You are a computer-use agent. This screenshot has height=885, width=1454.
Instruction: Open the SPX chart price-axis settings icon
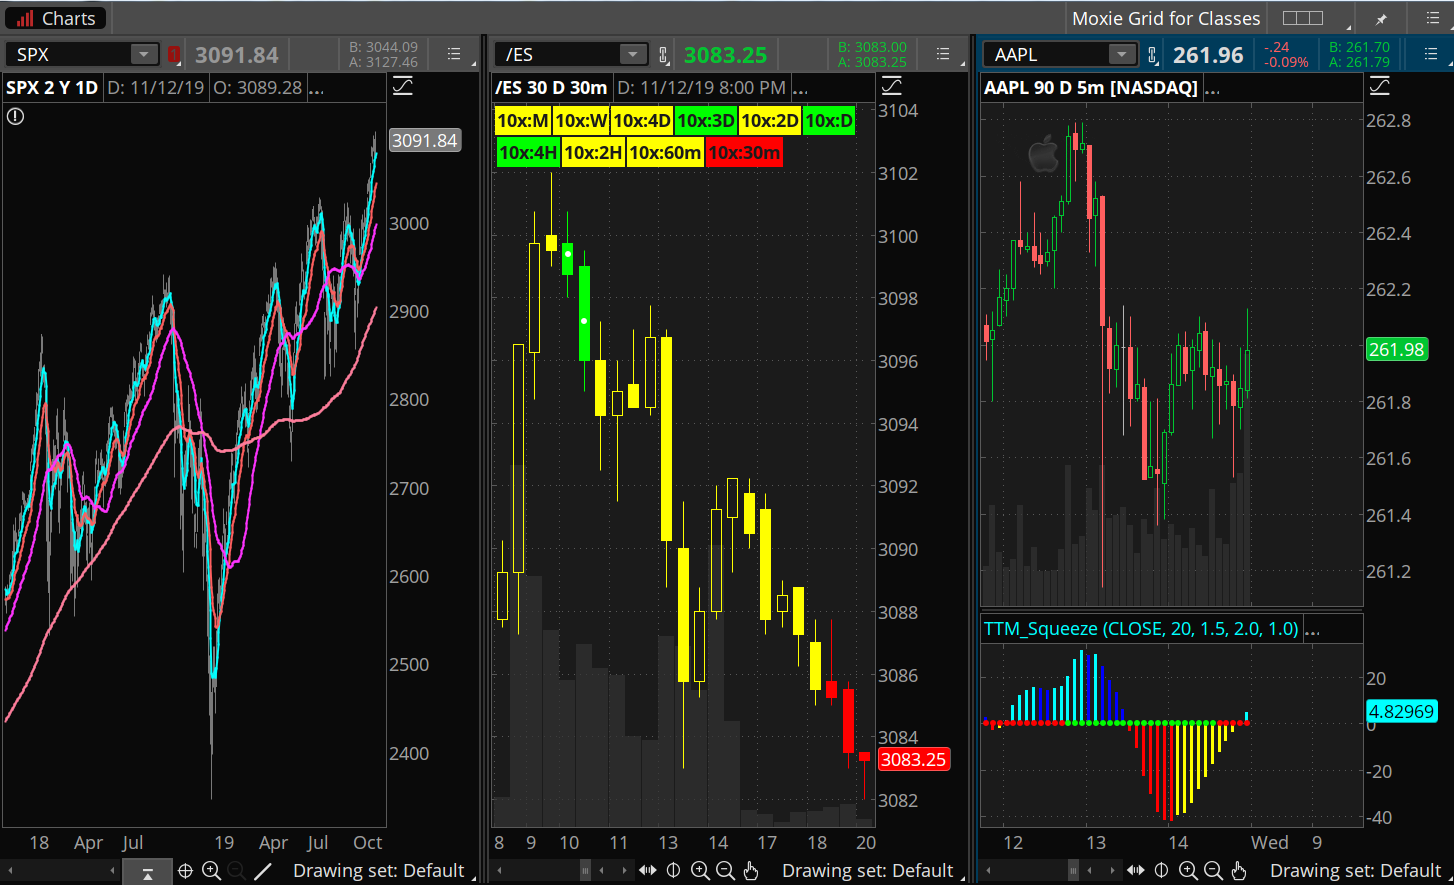[x=402, y=87]
